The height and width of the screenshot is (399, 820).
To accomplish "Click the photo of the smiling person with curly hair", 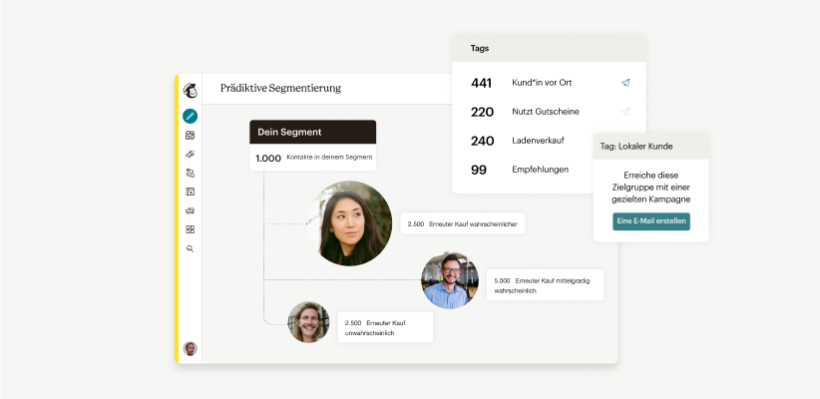I will coord(309,322).
